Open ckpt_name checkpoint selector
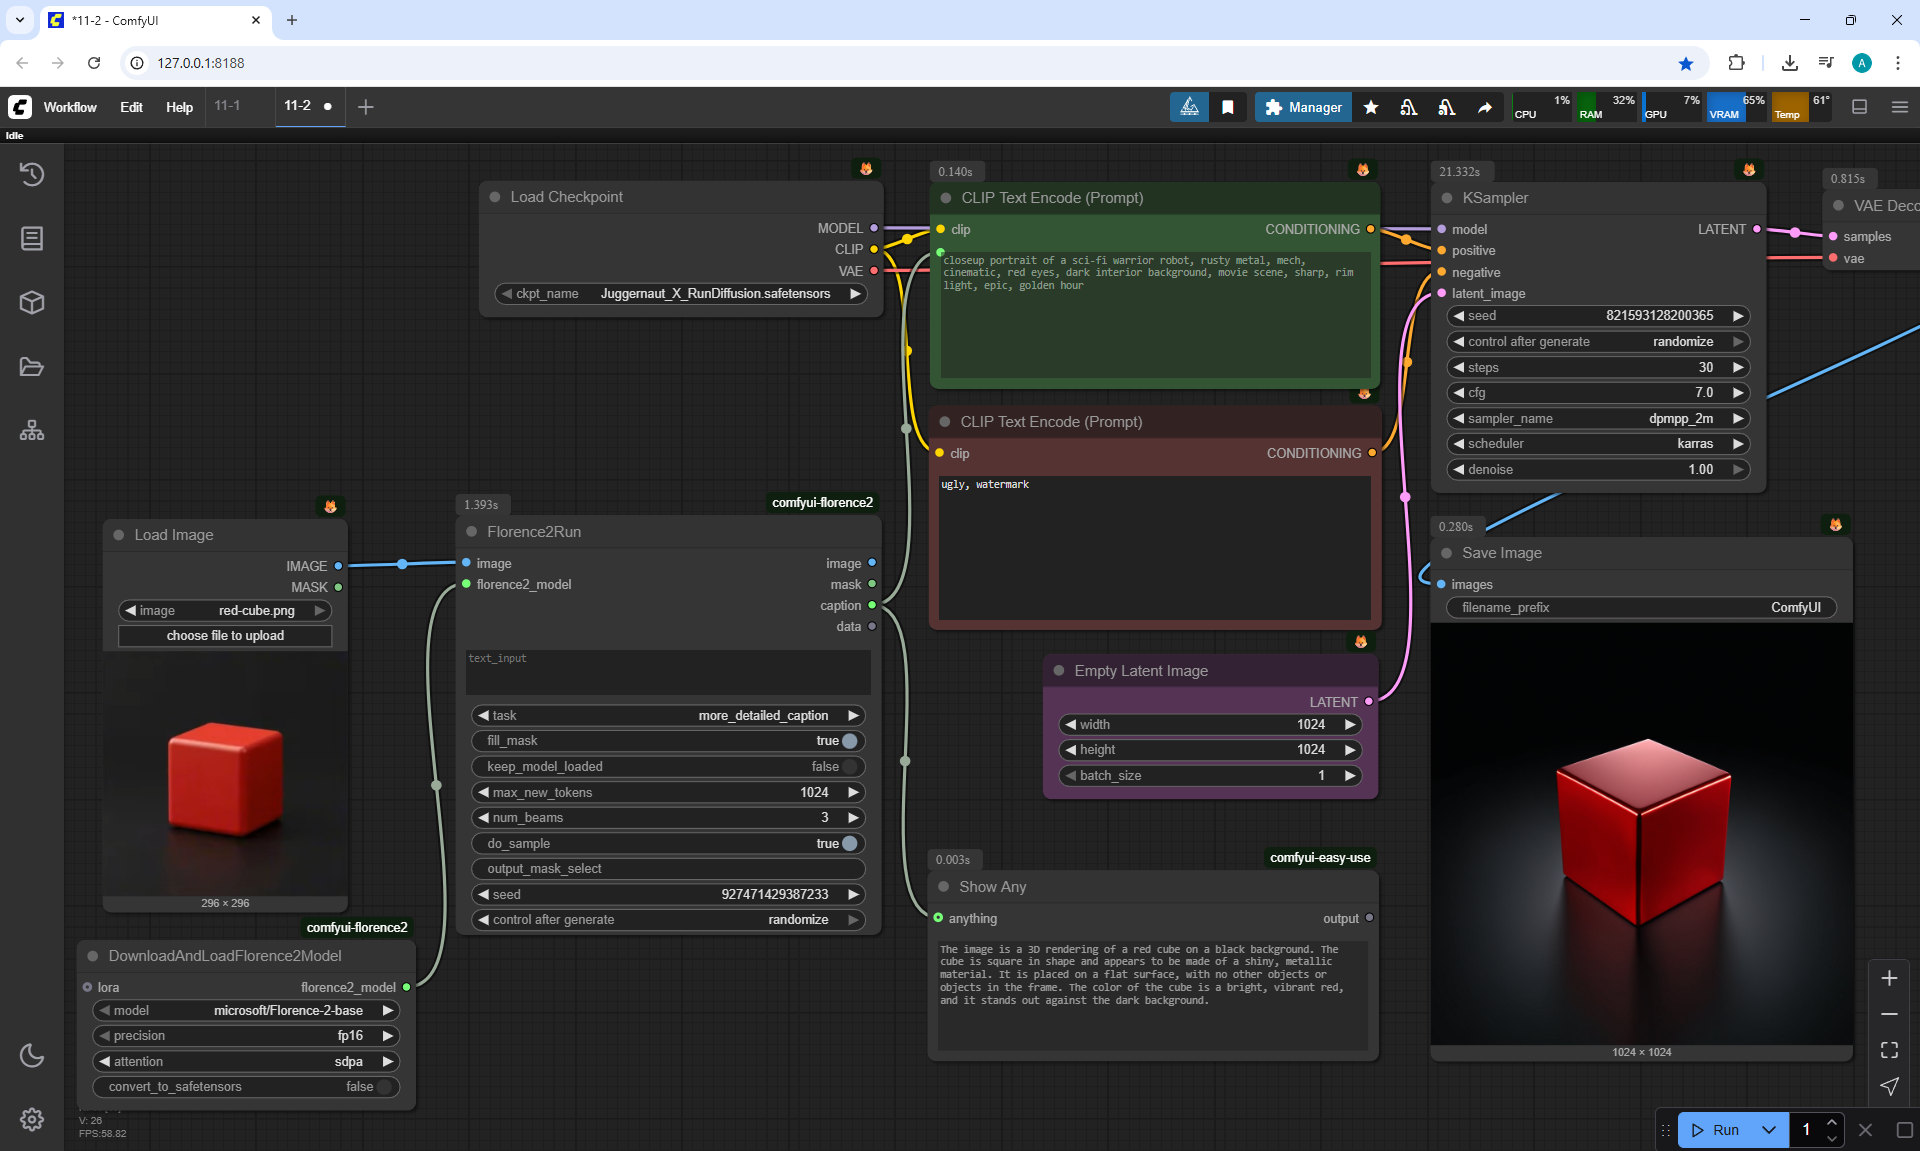Image resolution: width=1920 pixels, height=1151 pixels. coord(682,294)
